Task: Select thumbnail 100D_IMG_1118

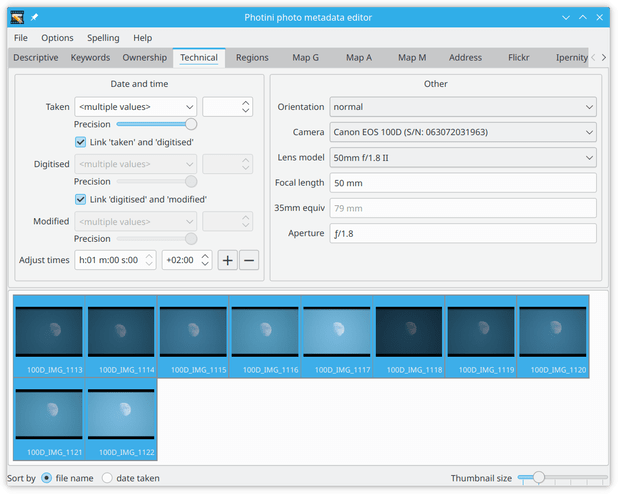Action: pos(409,336)
